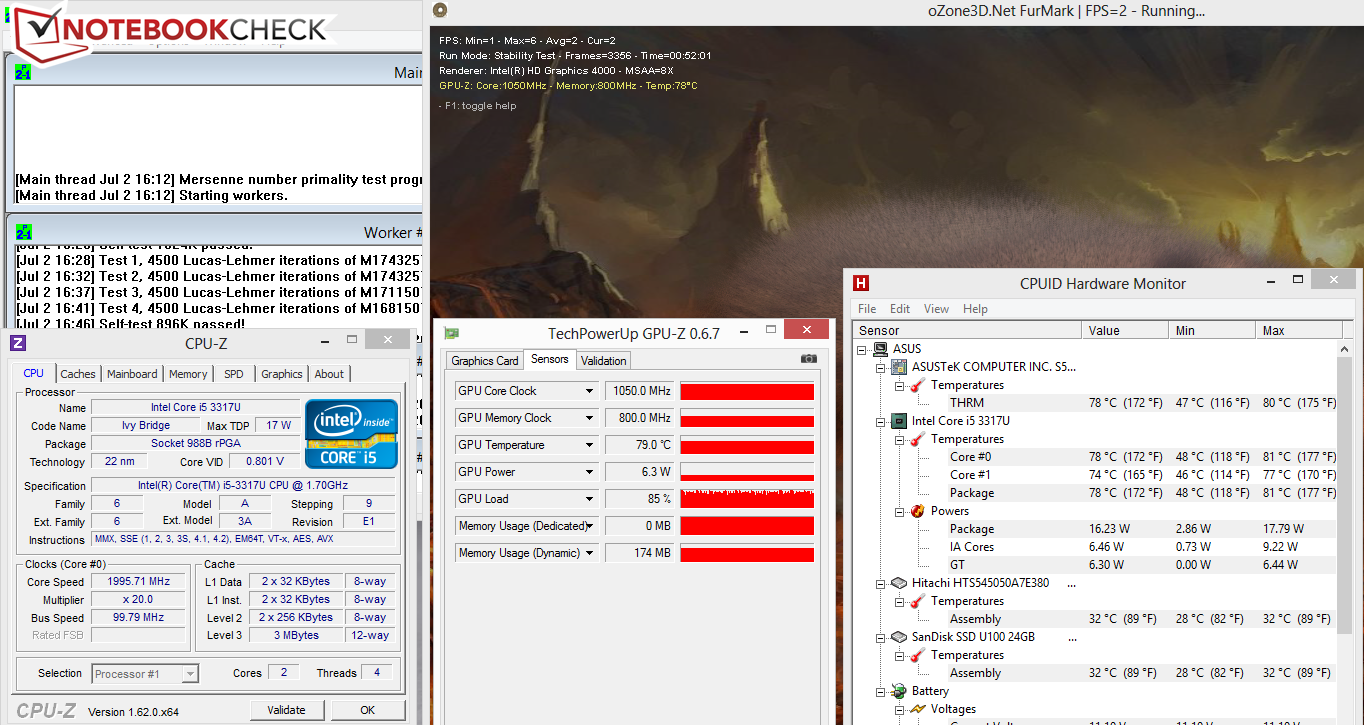The height and width of the screenshot is (725, 1364).
Task: Open the GPU Temperature sensor dropdown
Action: coord(589,445)
